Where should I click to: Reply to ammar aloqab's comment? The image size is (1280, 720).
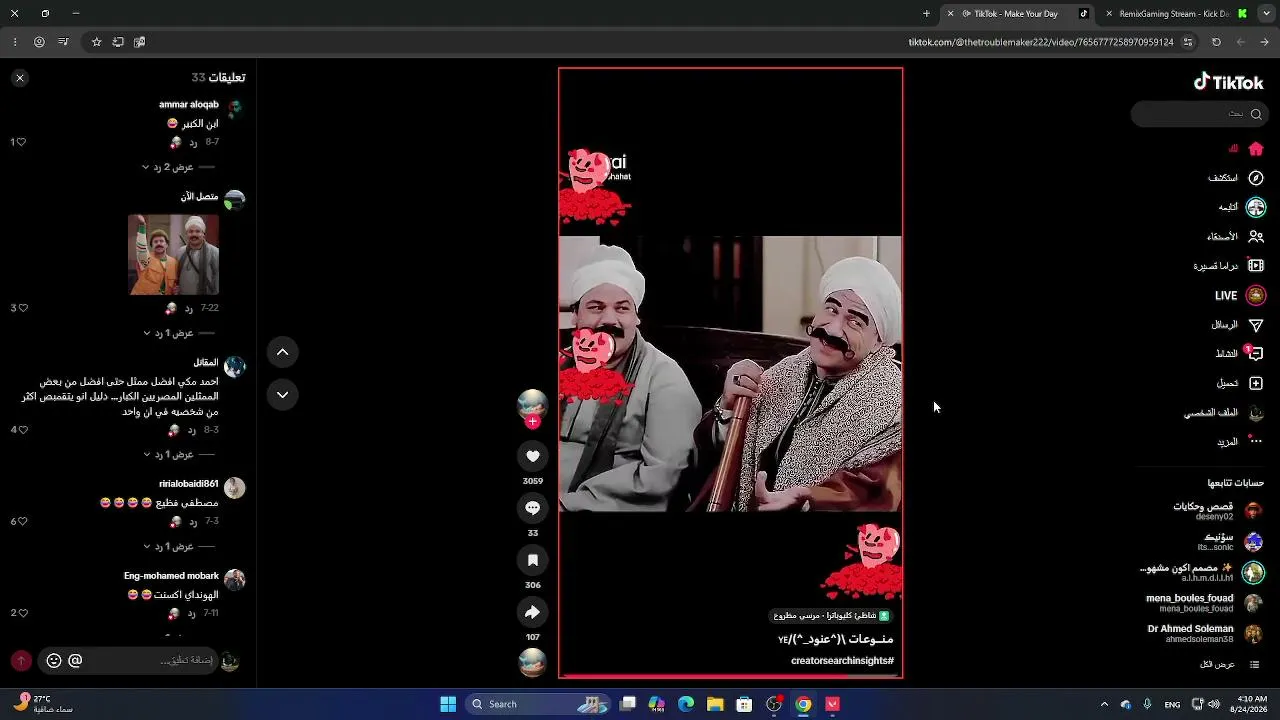(x=193, y=143)
